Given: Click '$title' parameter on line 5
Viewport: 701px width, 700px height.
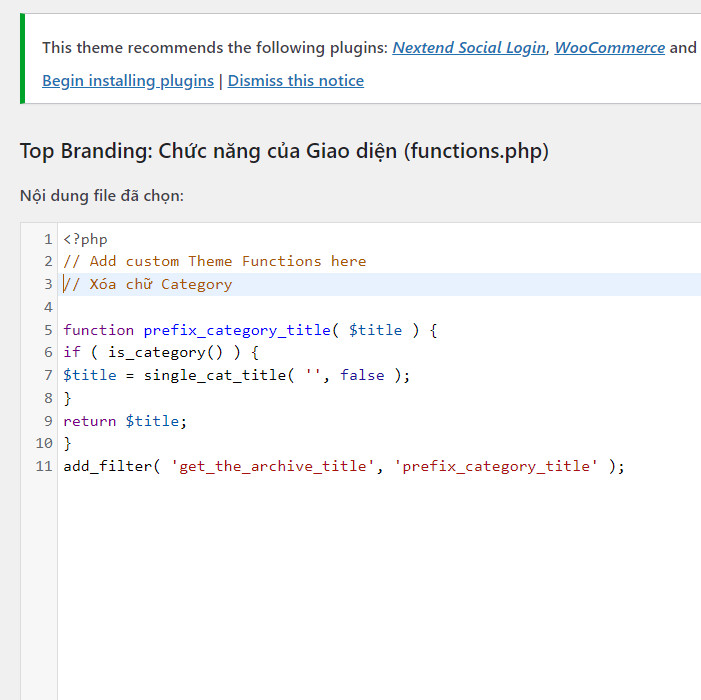Looking at the screenshot, I should 375,330.
